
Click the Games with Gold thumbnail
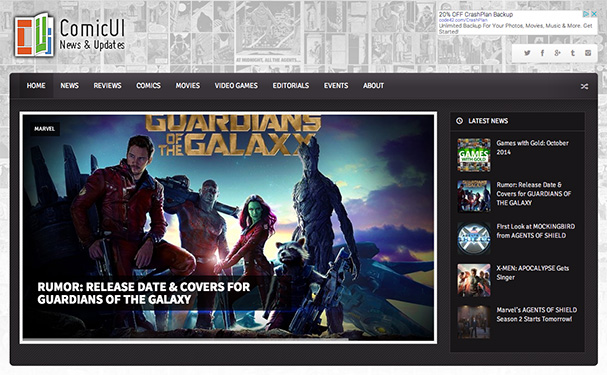pyautogui.click(x=474, y=155)
